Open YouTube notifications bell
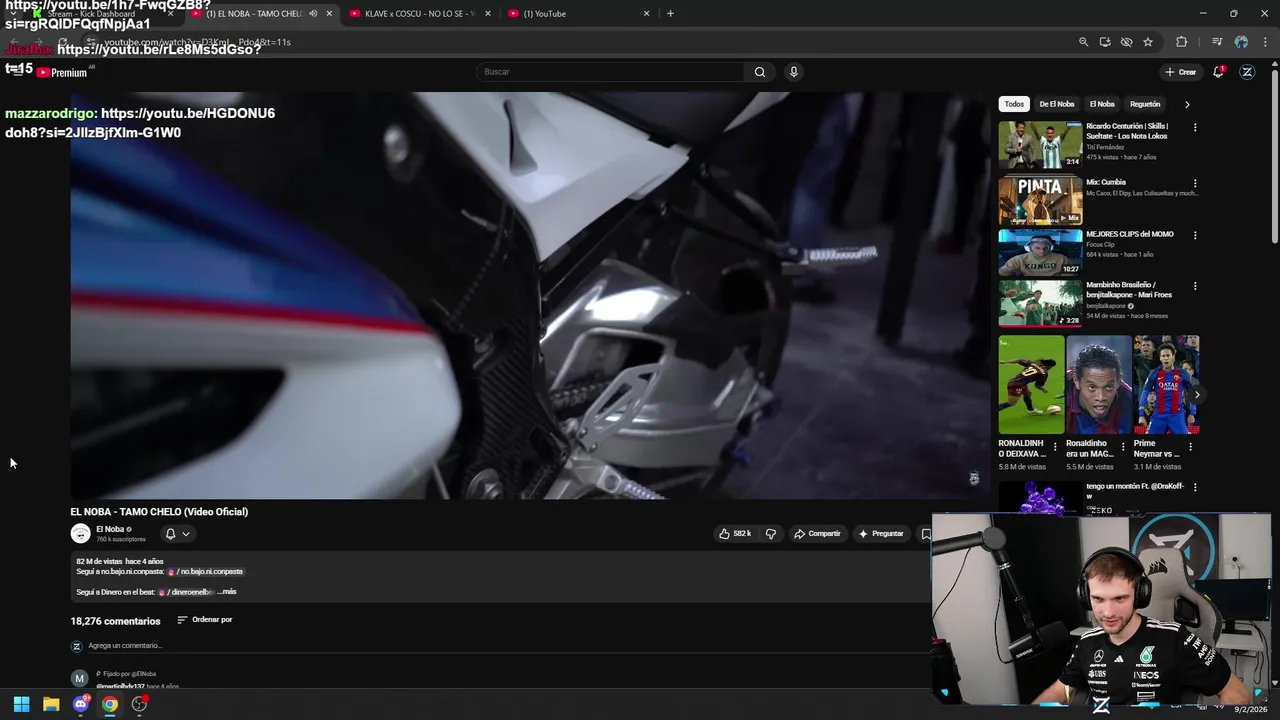Viewport: 1280px width, 720px height. 1218,72
